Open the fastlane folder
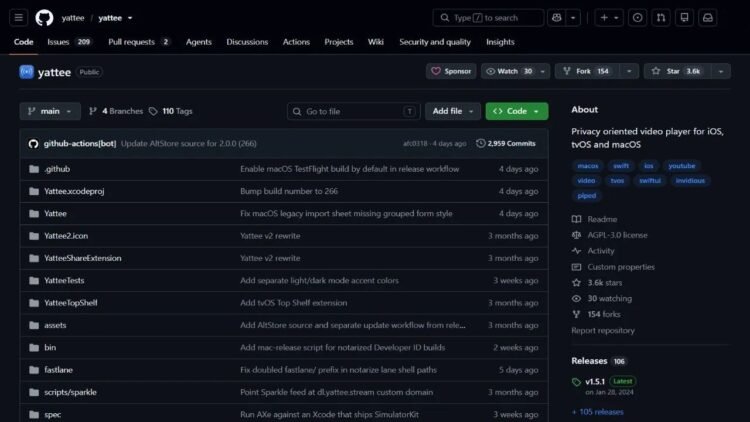Image resolution: width=750 pixels, height=422 pixels. (x=58, y=370)
